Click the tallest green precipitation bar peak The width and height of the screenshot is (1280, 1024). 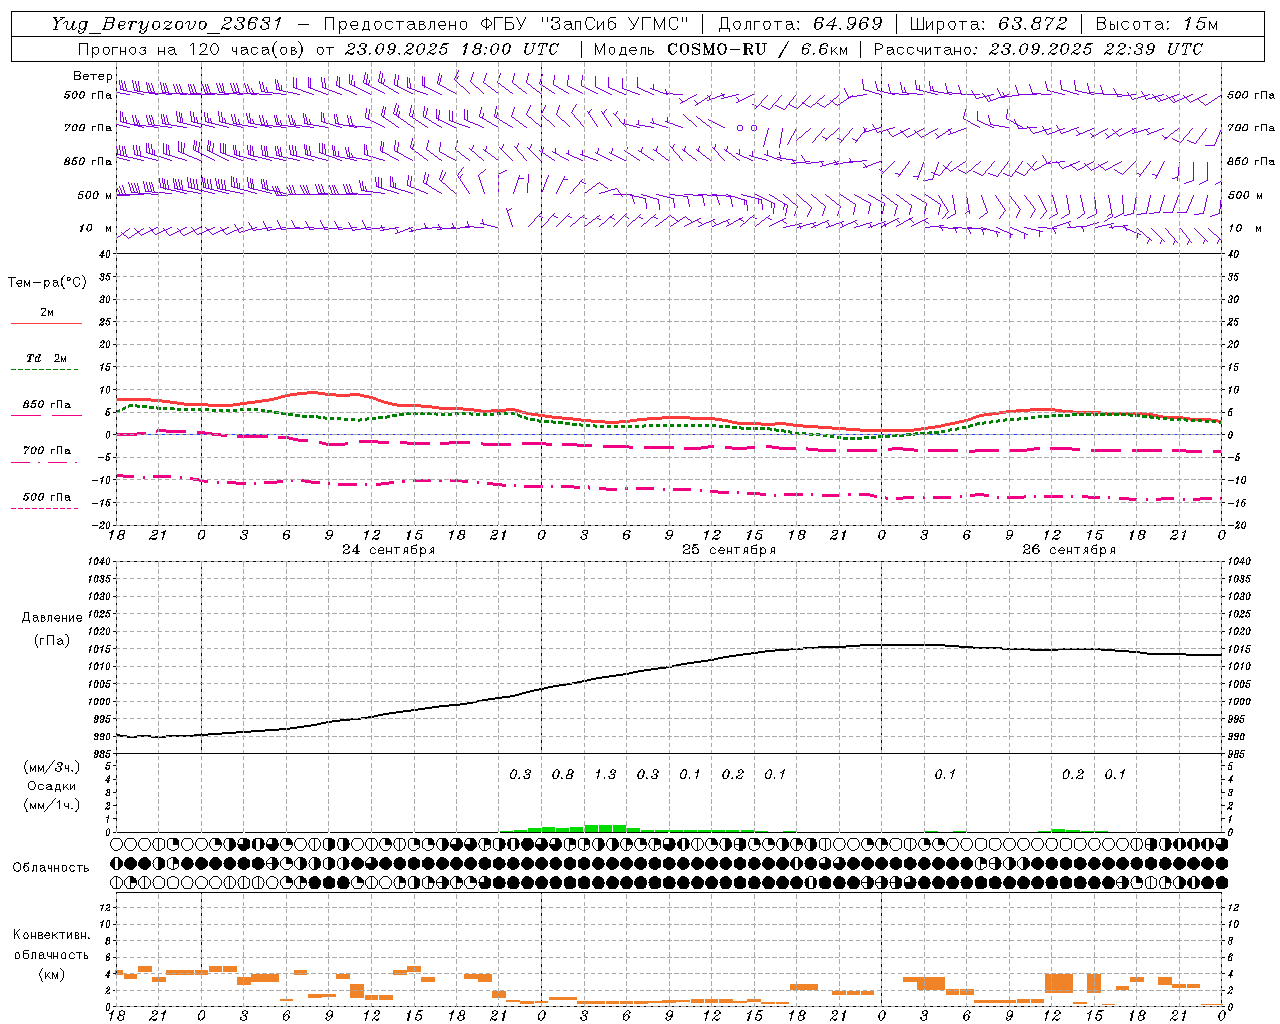605,828
